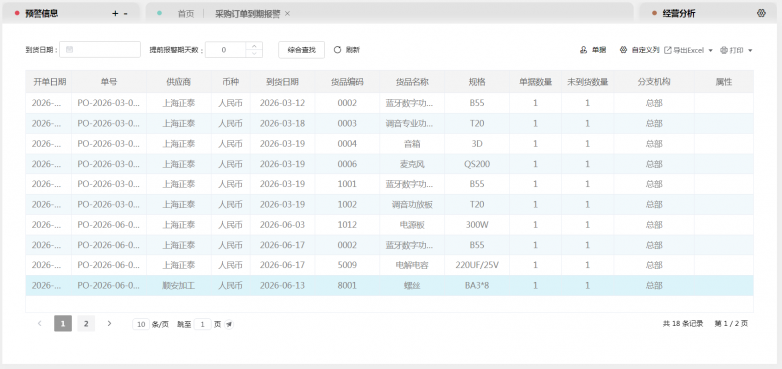Expand the 导出Excel dropdown arrow
The height and width of the screenshot is (369, 782).
click(x=711, y=50)
